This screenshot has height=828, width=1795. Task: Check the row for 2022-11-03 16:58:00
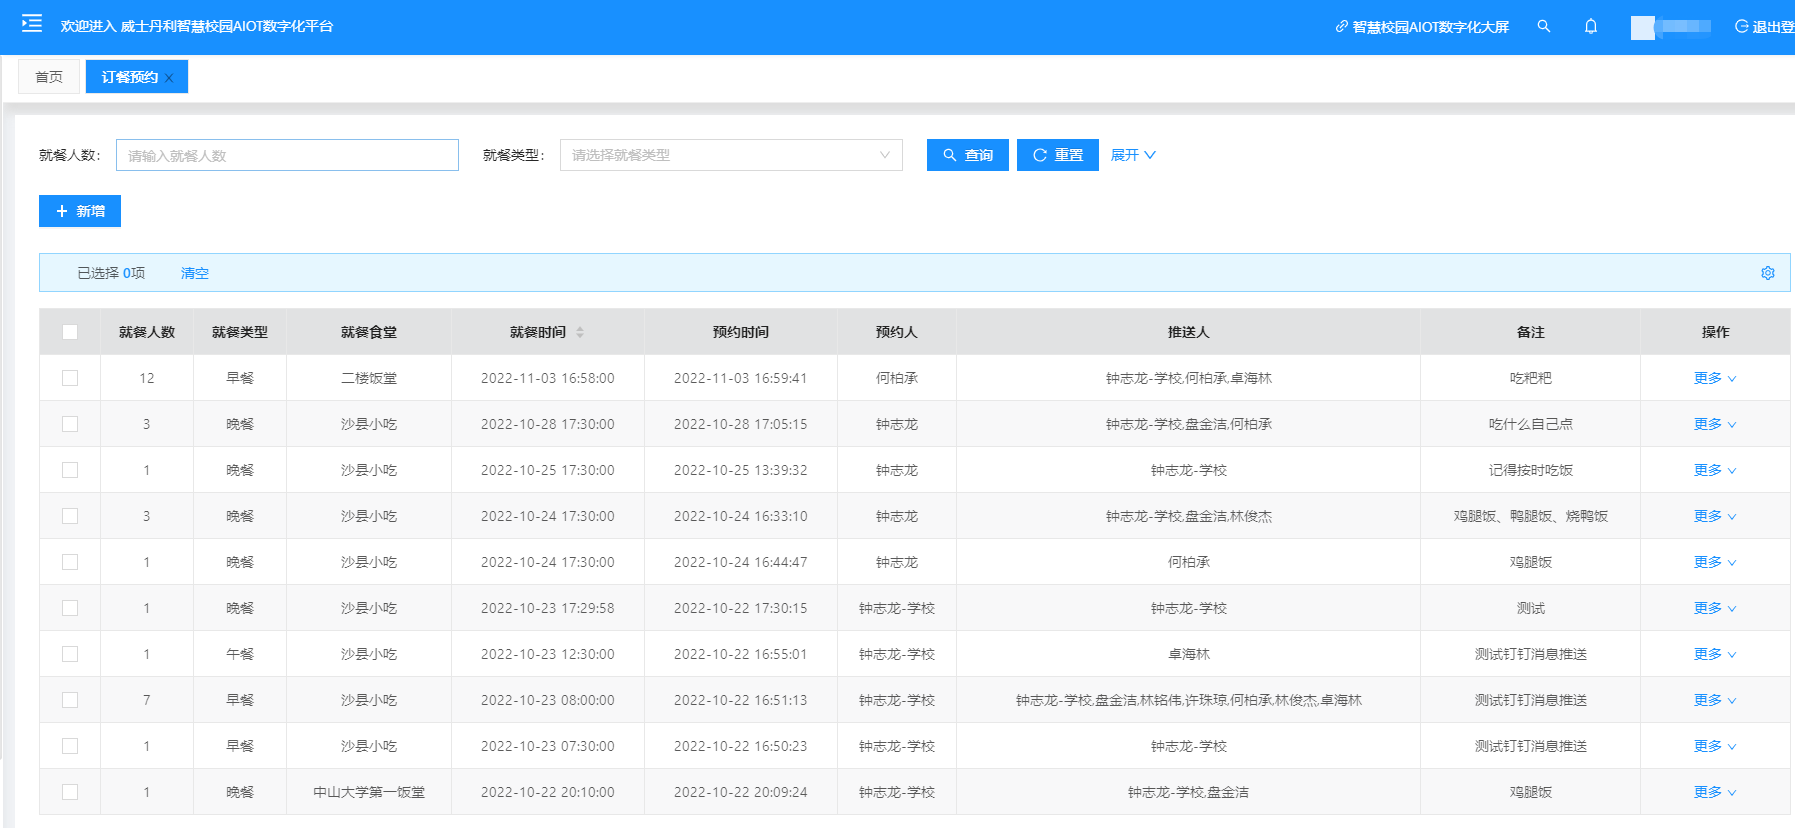(70, 378)
